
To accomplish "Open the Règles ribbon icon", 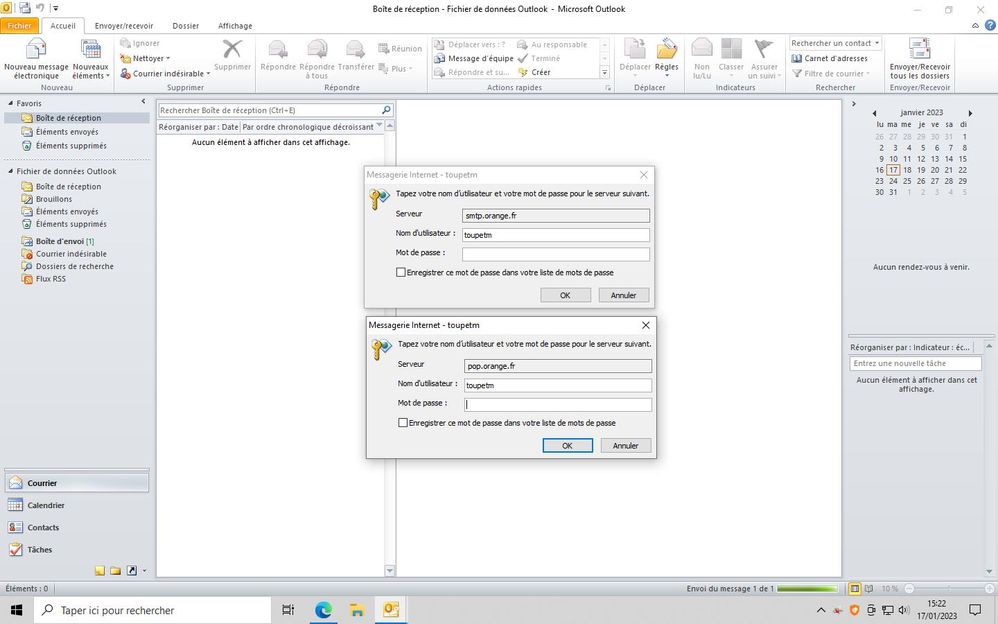I will tap(666, 52).
